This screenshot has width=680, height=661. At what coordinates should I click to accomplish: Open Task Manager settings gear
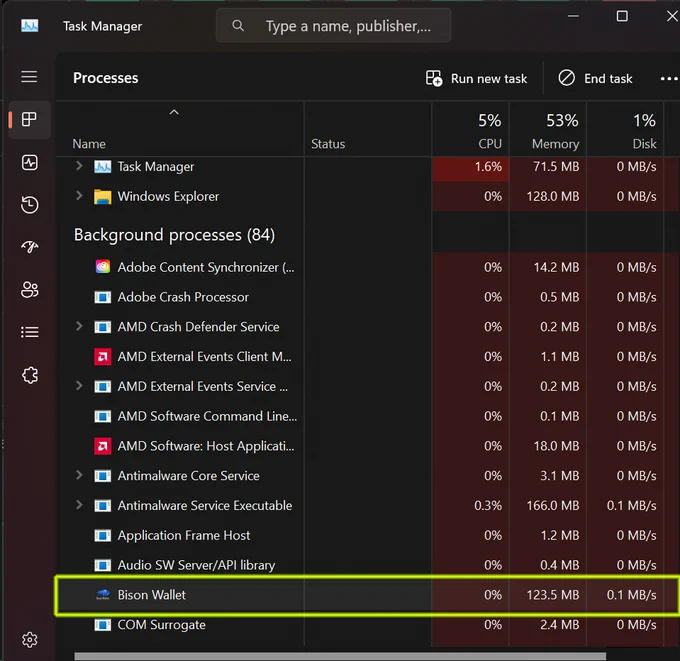29,640
